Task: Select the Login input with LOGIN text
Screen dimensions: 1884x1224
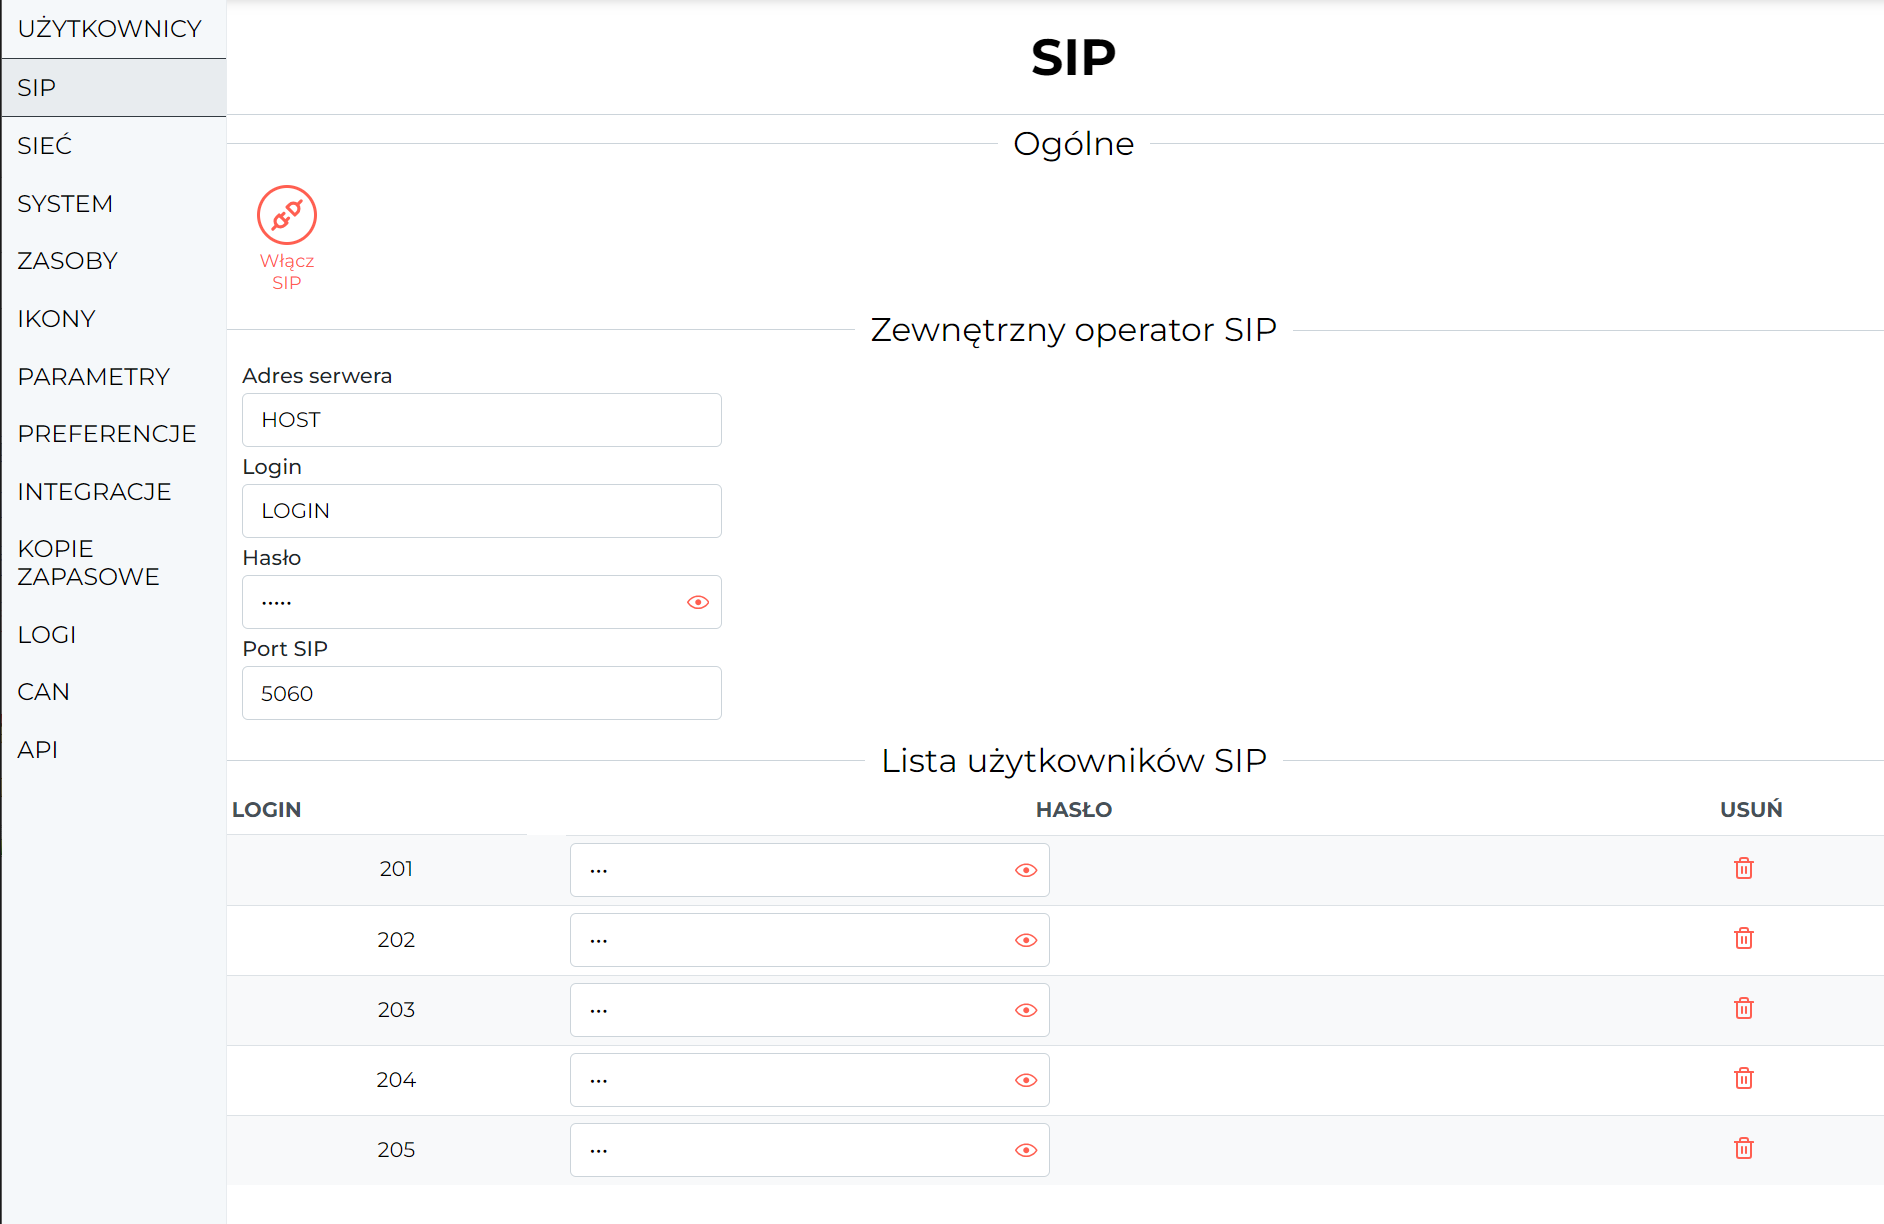Action: click(x=482, y=511)
